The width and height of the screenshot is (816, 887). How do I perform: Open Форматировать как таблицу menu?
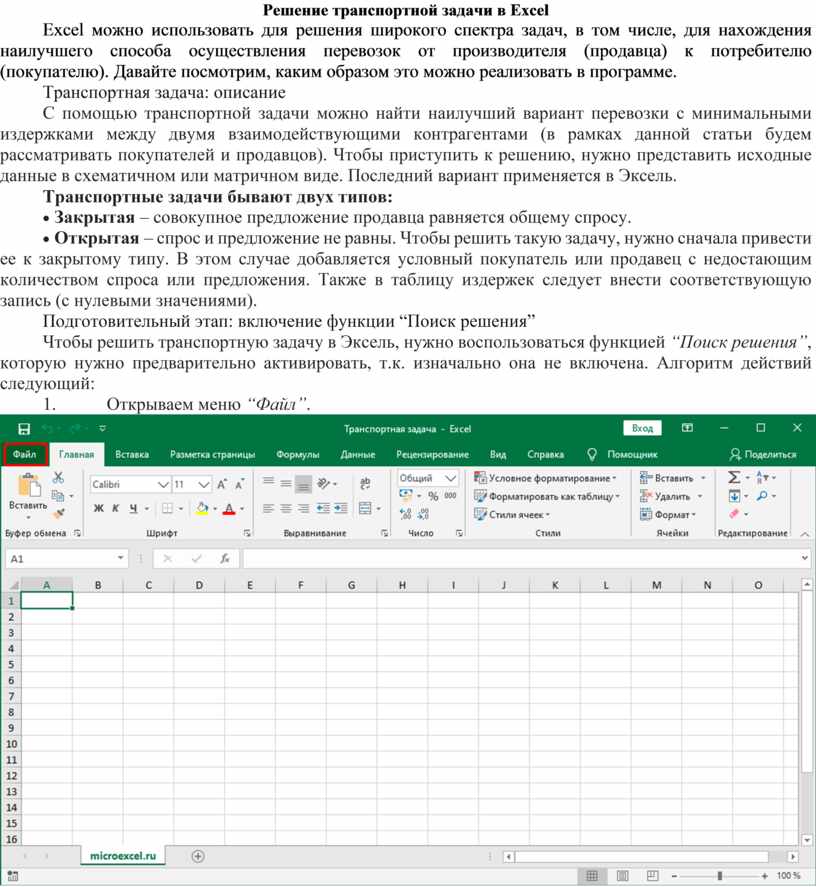click(547, 496)
